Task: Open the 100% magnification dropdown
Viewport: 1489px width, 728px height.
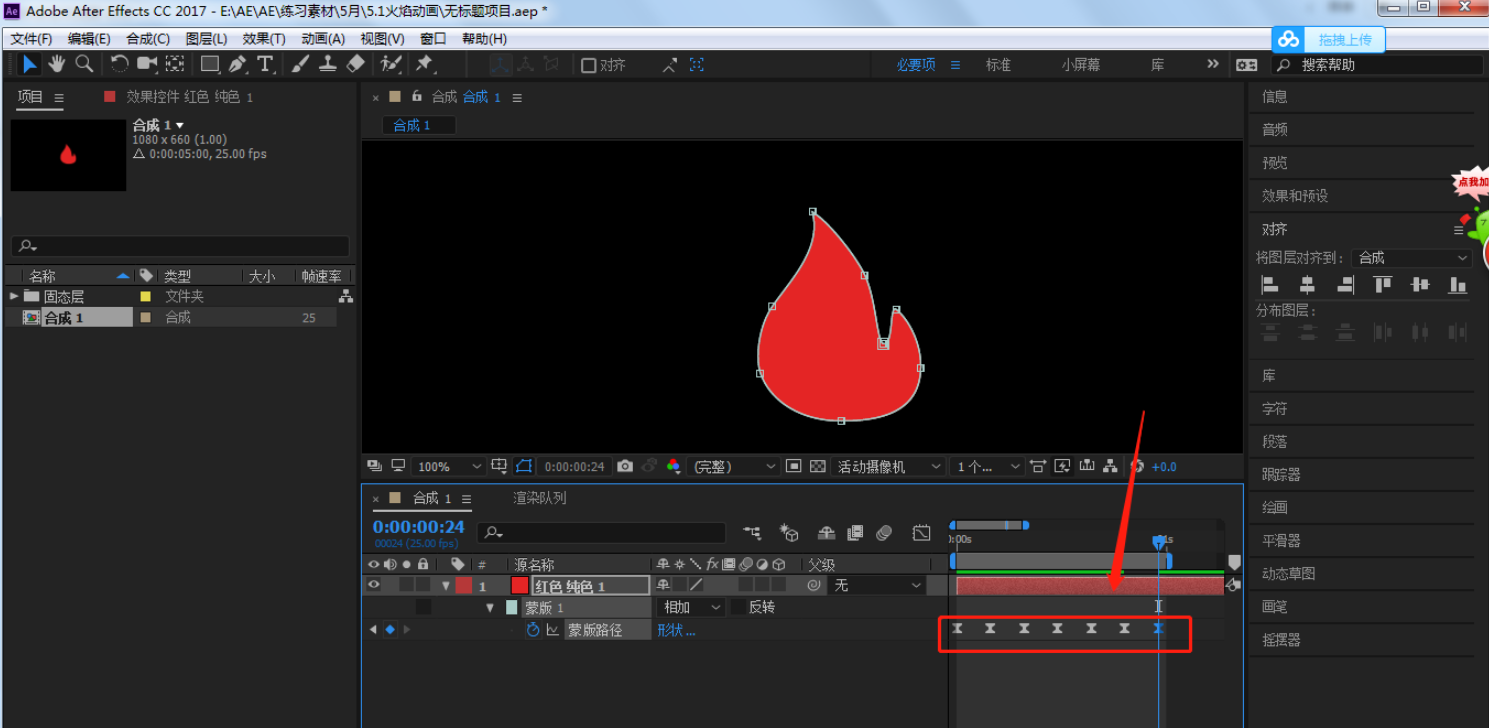Action: pyautogui.click(x=449, y=466)
